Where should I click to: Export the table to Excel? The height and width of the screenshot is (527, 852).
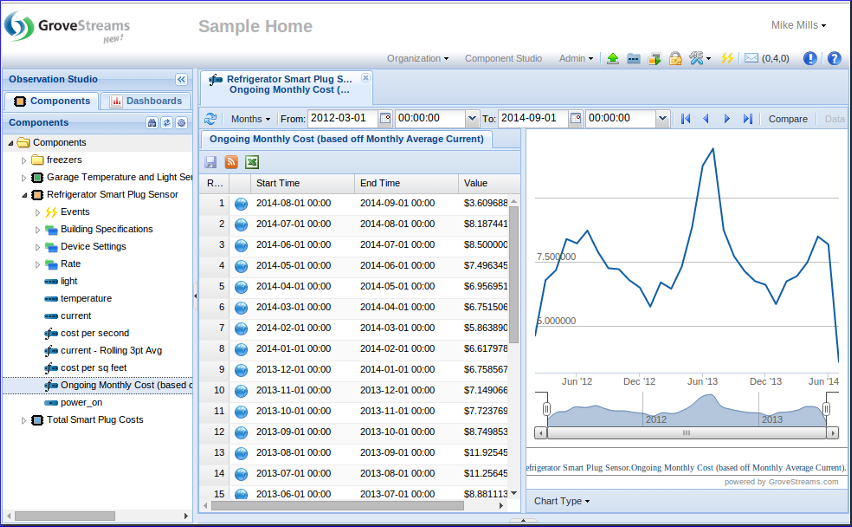coord(253,162)
